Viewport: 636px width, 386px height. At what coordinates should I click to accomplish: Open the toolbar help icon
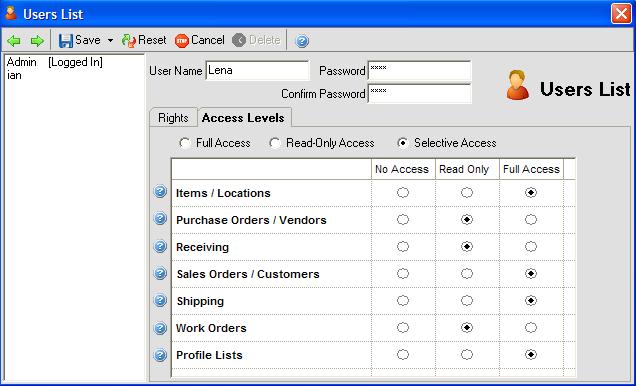pyautogui.click(x=302, y=41)
